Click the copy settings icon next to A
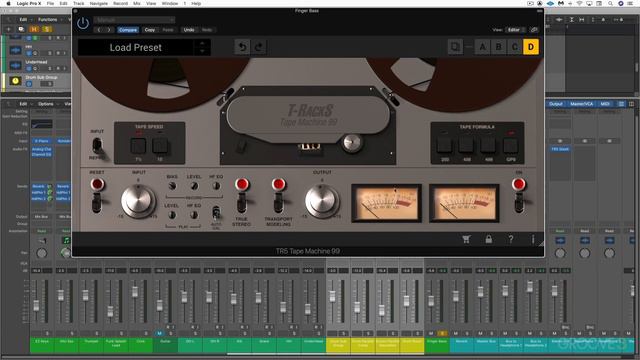The image size is (640, 360). 455,47
